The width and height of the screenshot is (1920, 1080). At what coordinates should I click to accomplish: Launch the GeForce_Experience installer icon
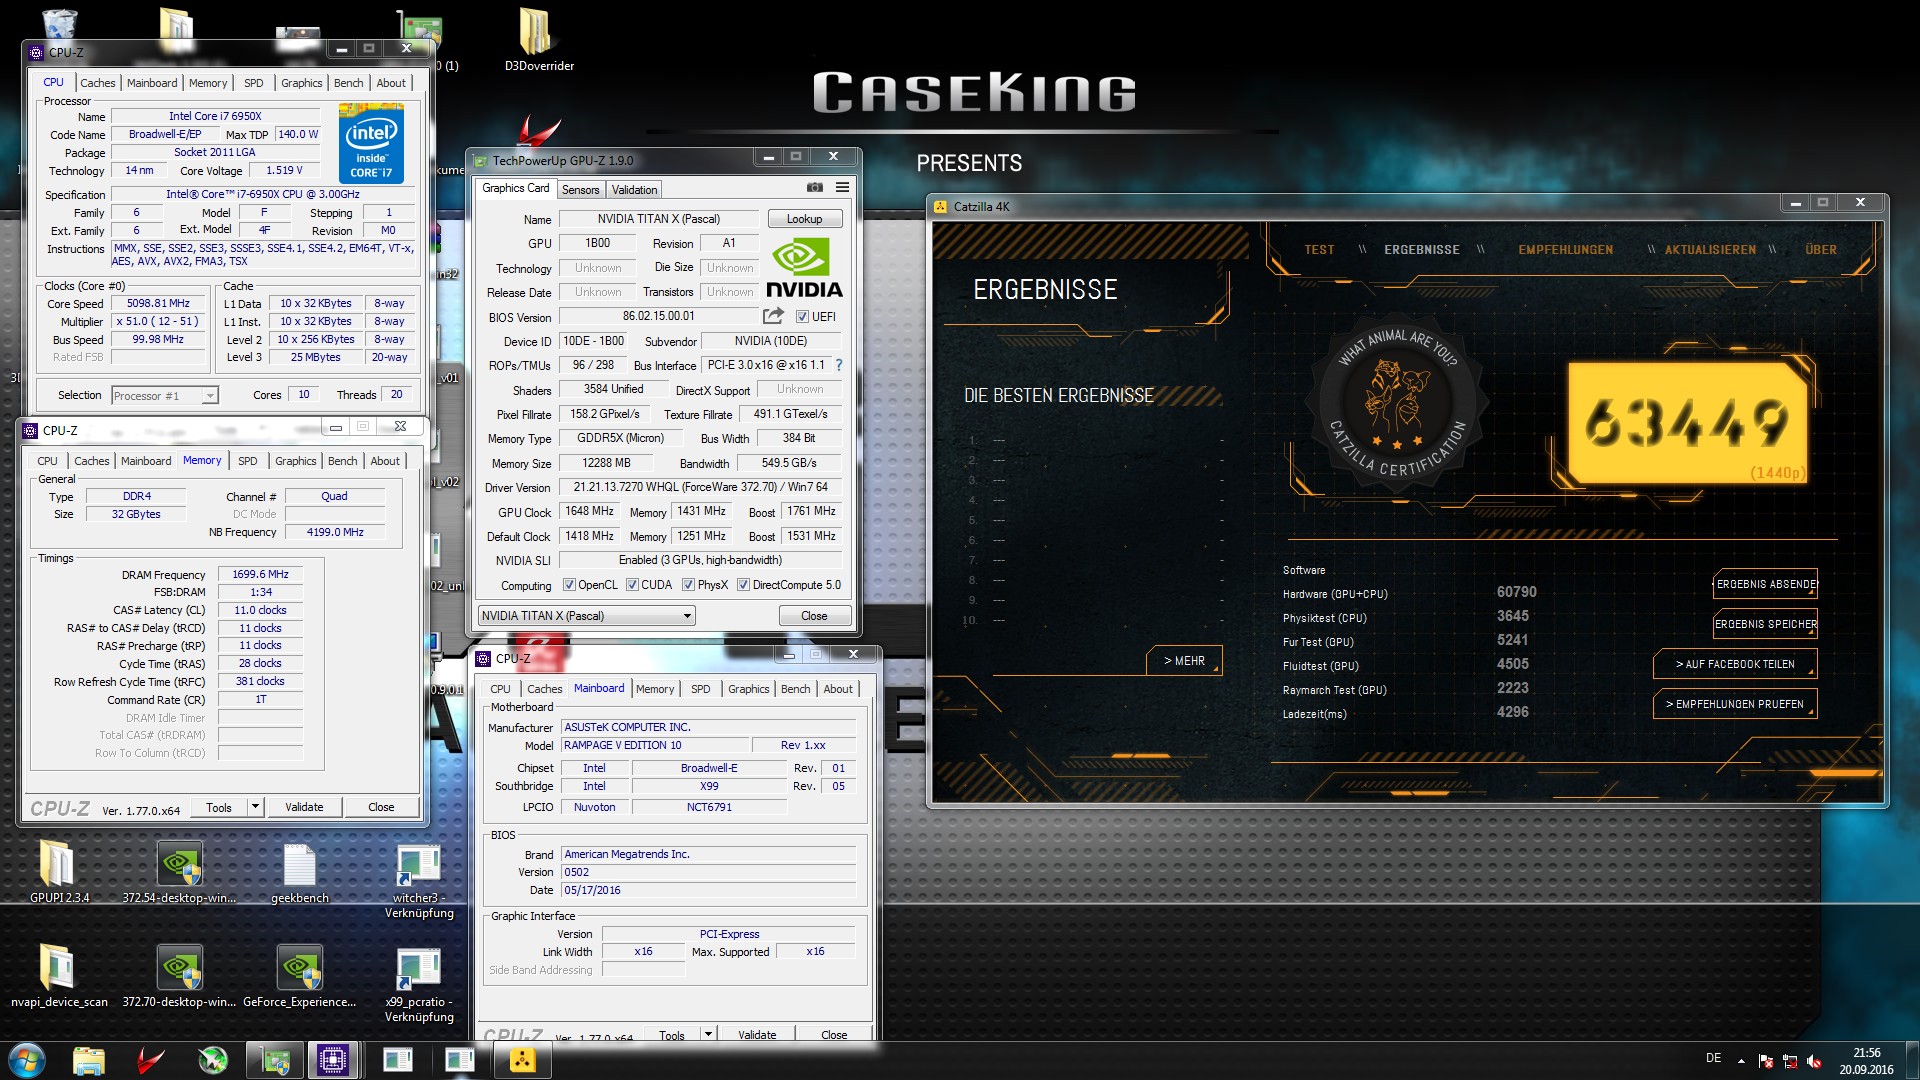299,966
